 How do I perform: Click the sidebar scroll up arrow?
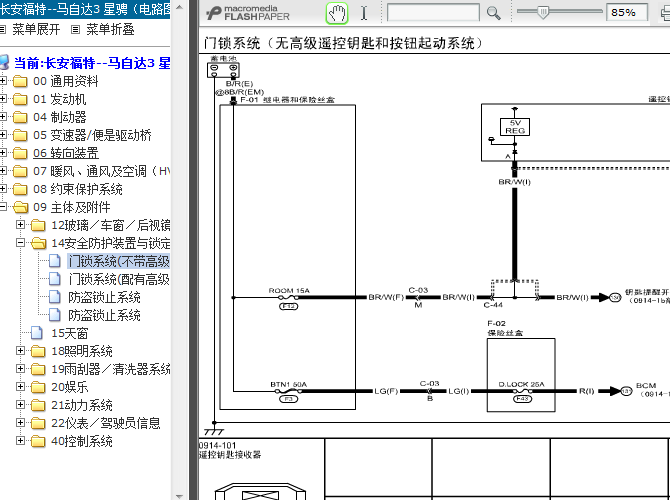pyautogui.click(x=179, y=7)
